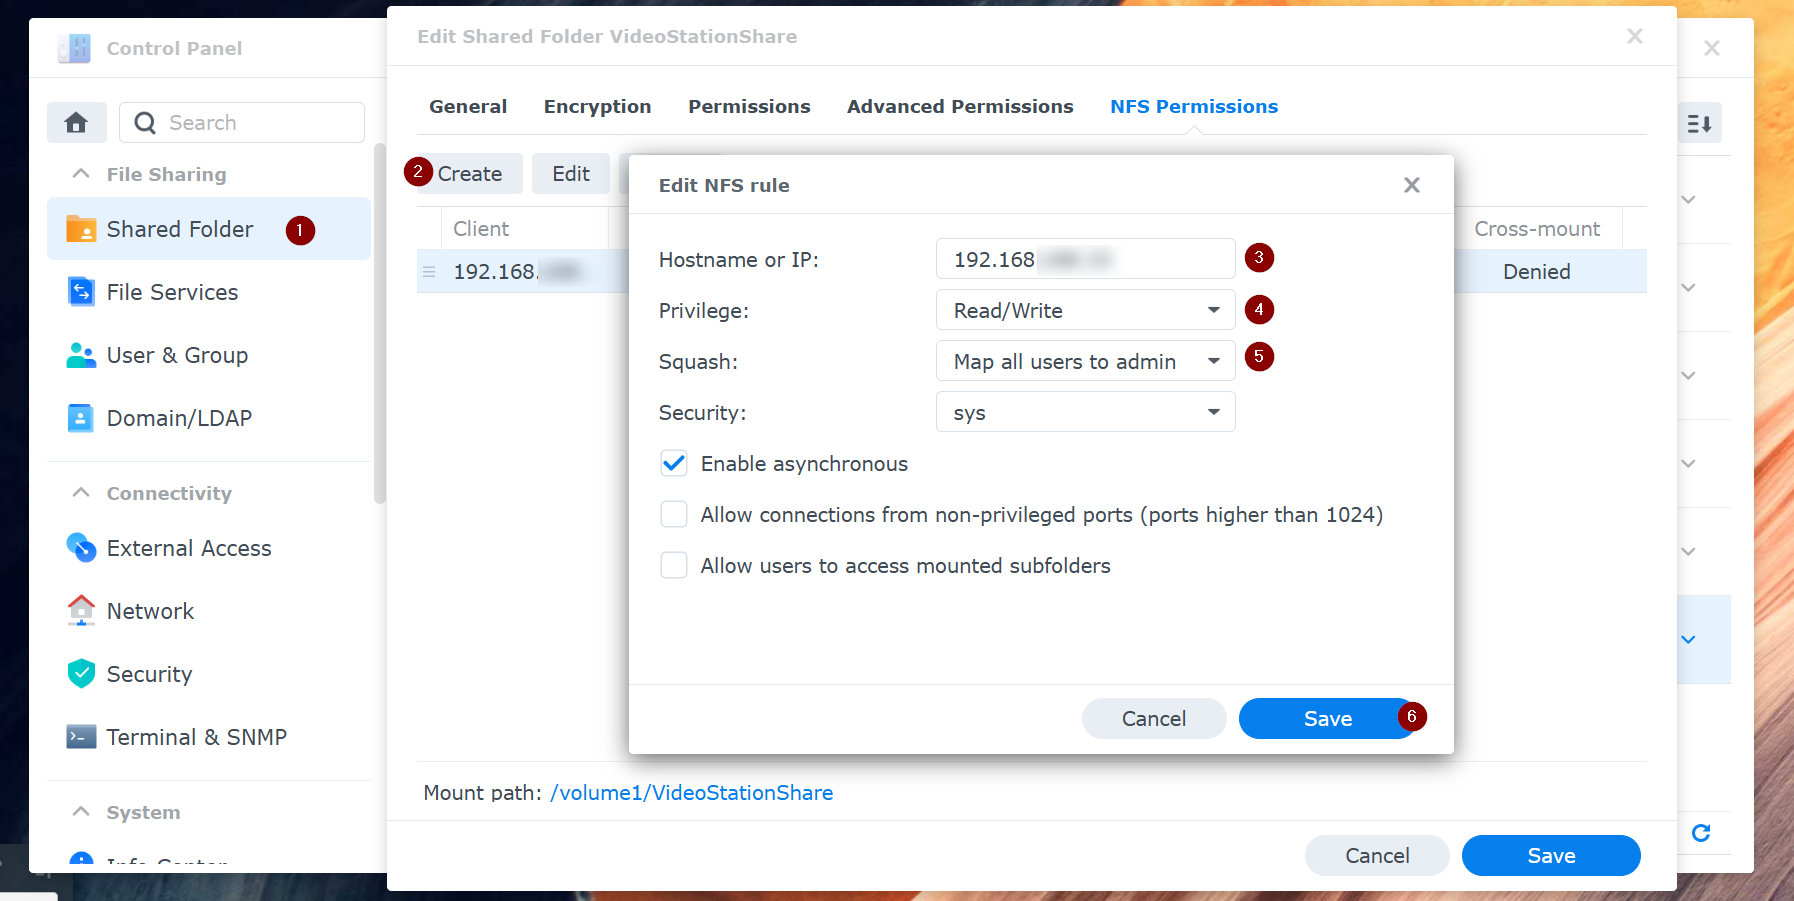This screenshot has width=1794, height=901.
Task: Switch to the Encryption tab
Action: tap(597, 106)
